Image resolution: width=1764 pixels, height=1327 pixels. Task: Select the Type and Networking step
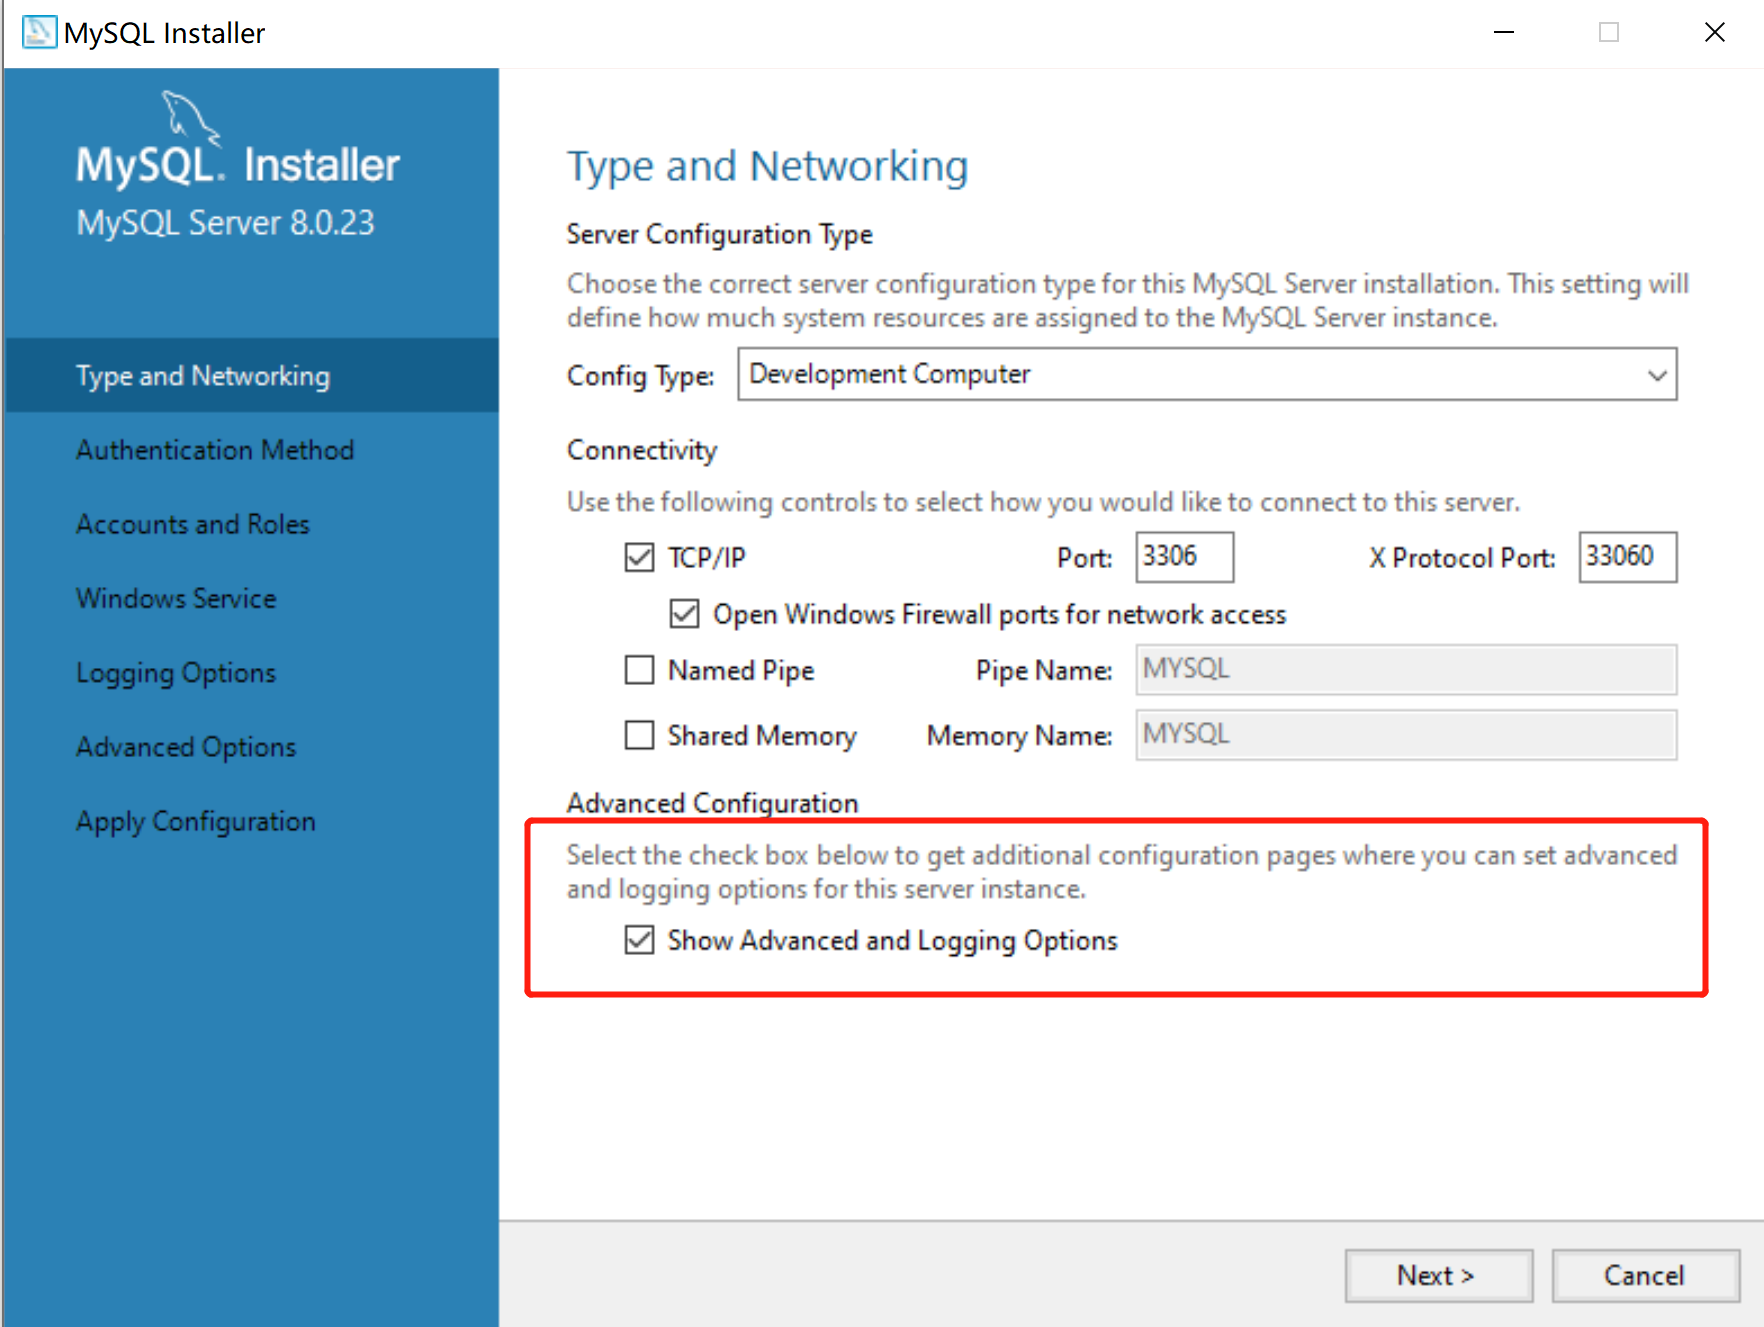[x=202, y=375]
